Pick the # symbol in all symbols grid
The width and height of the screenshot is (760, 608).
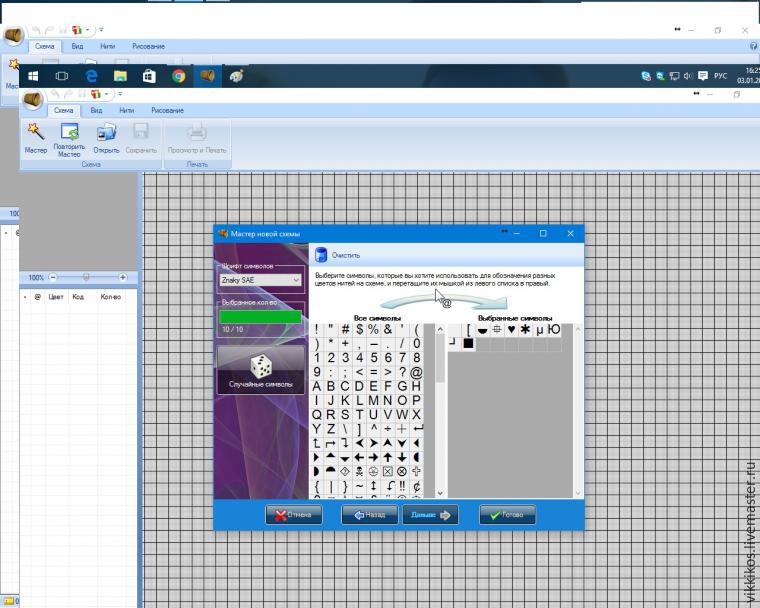pos(345,330)
